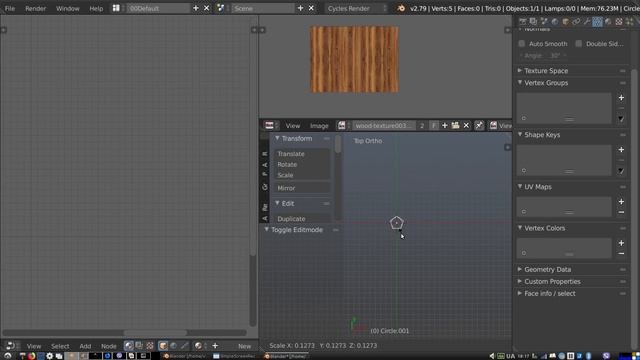
Task: Open the Material properties tab icon
Action: 608,22
